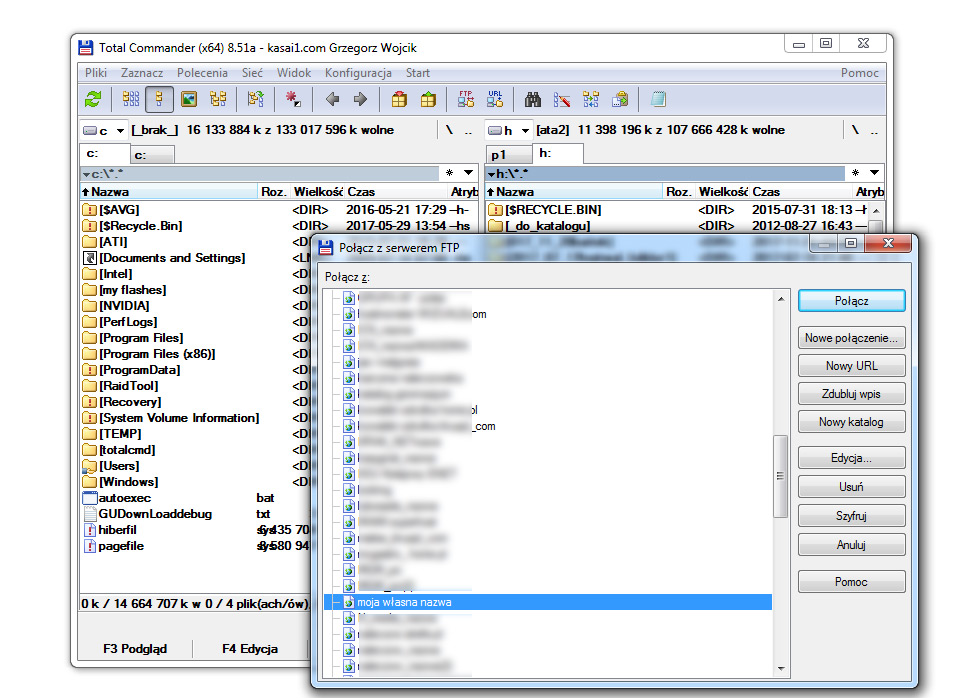The image size is (960, 698).
Task: Open the Widok menu
Action: point(294,73)
